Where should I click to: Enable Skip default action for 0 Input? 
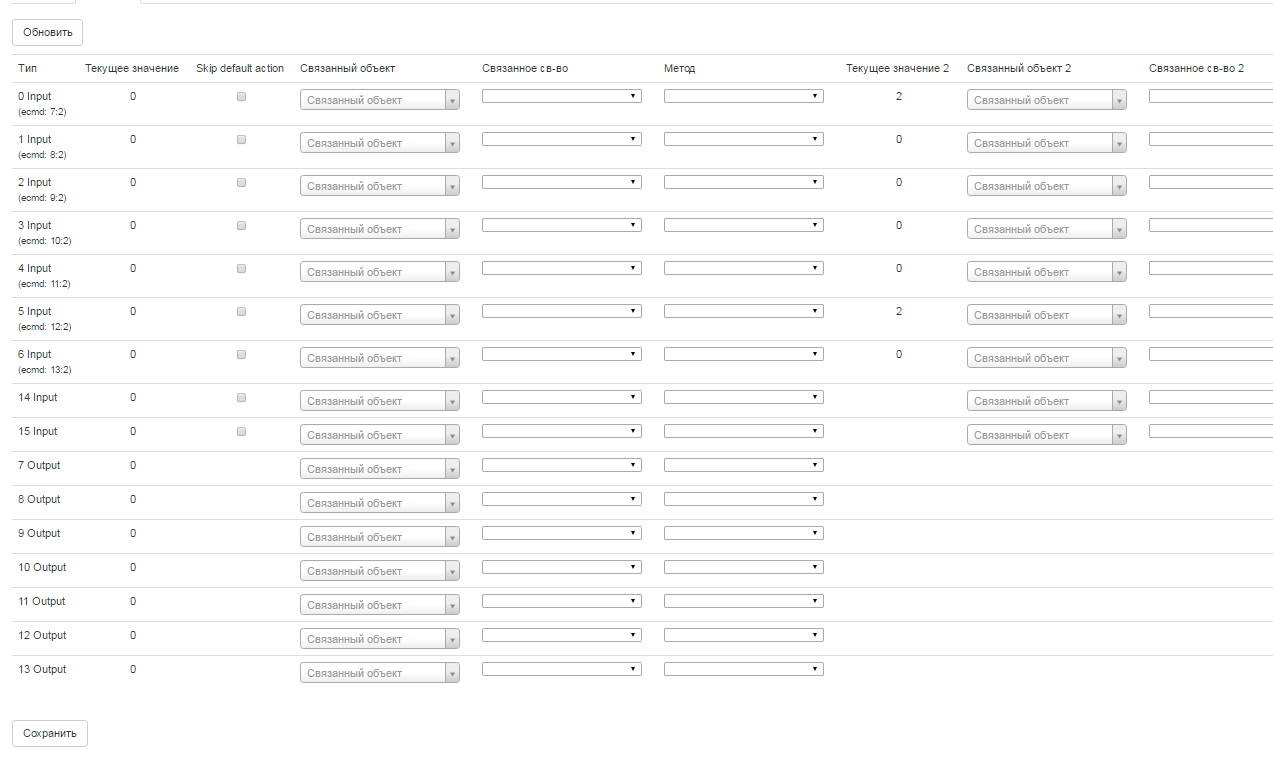241,97
